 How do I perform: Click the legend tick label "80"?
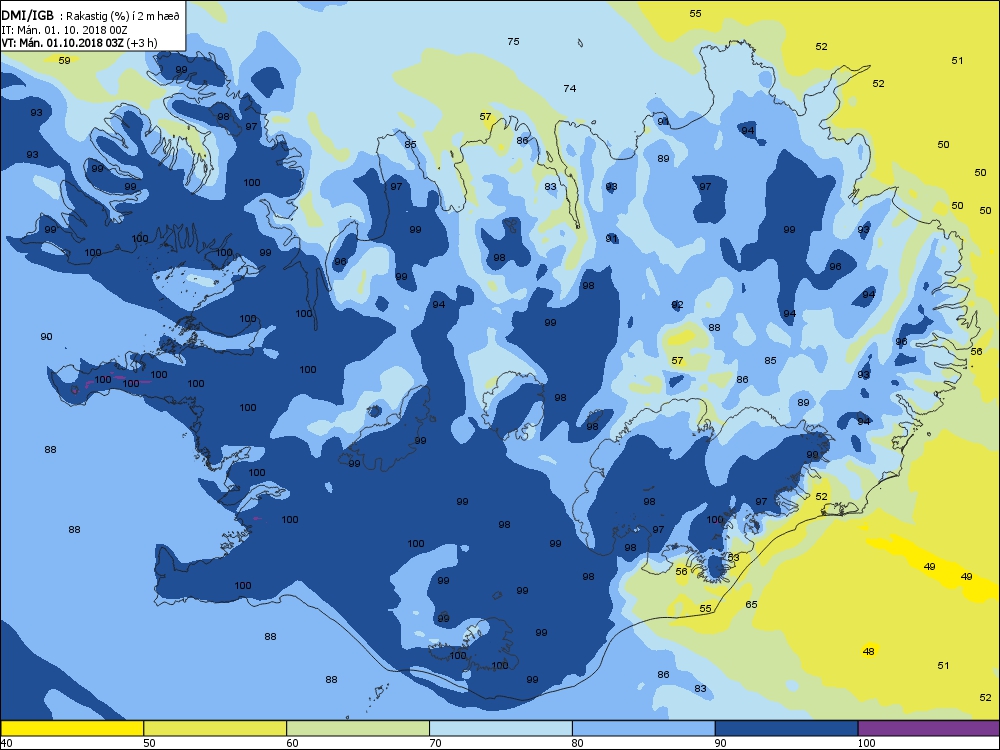coord(578,743)
